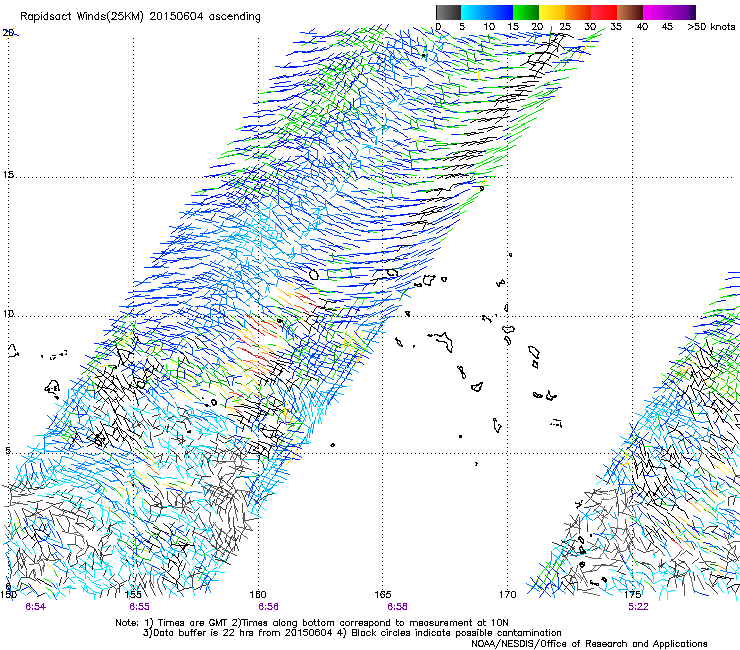The height and width of the screenshot is (650, 740).
Task: Click the purple "6:58" time label
Action: pyautogui.click(x=397, y=607)
